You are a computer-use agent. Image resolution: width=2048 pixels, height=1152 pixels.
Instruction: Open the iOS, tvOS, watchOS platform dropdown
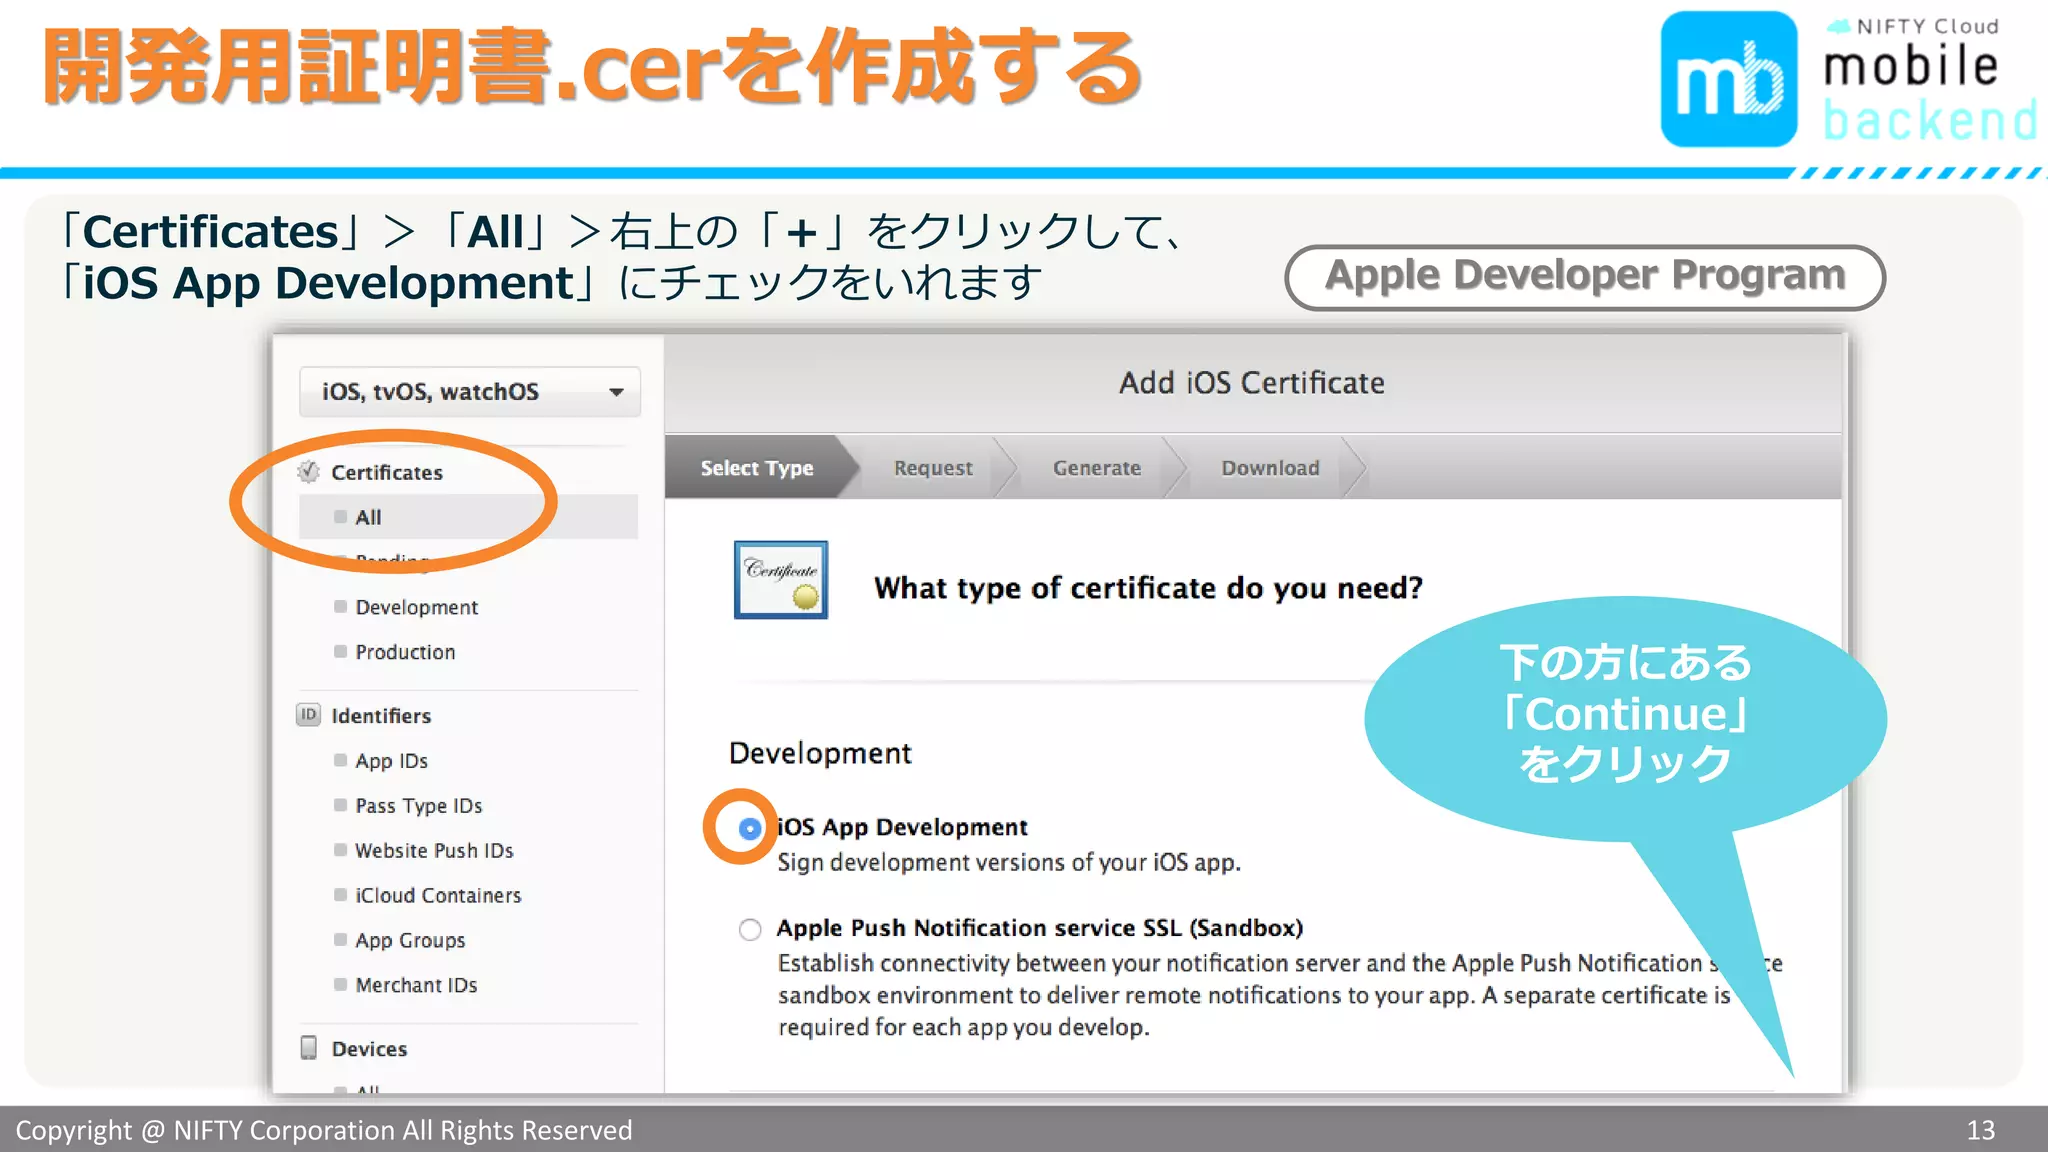tap(469, 392)
